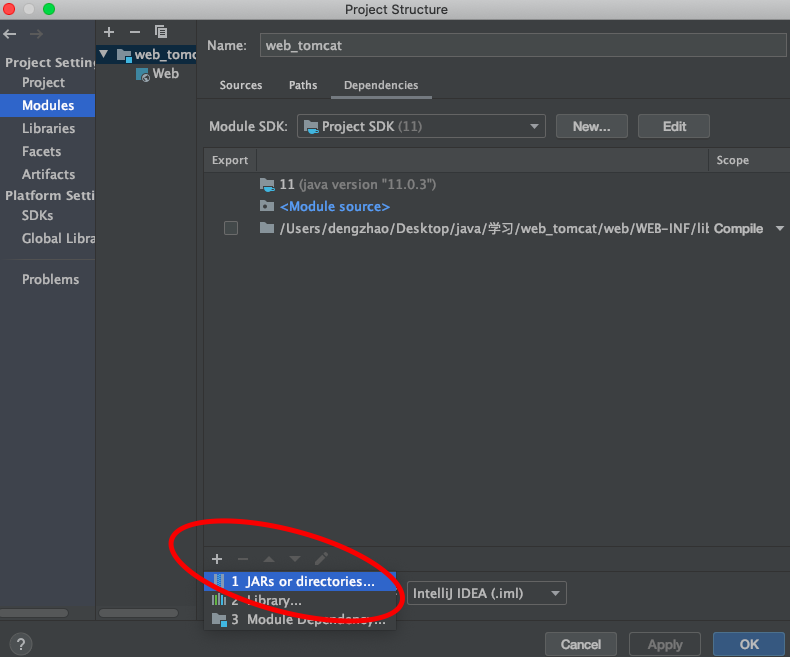Open Problems in sidebar
The width and height of the screenshot is (790, 657).
coord(47,279)
